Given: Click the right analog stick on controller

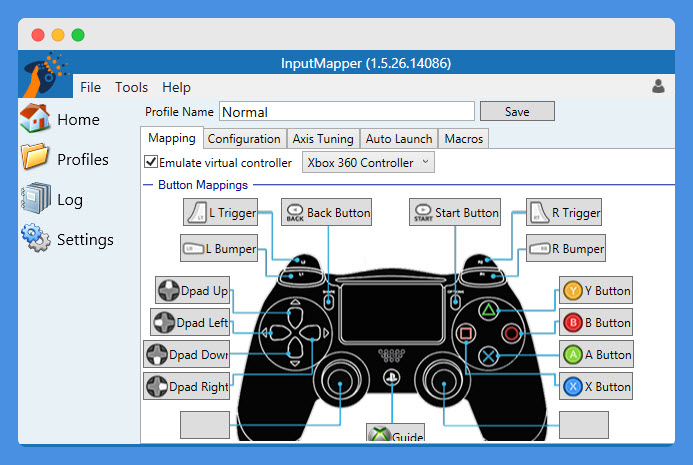Looking at the screenshot, I should coord(443,381).
